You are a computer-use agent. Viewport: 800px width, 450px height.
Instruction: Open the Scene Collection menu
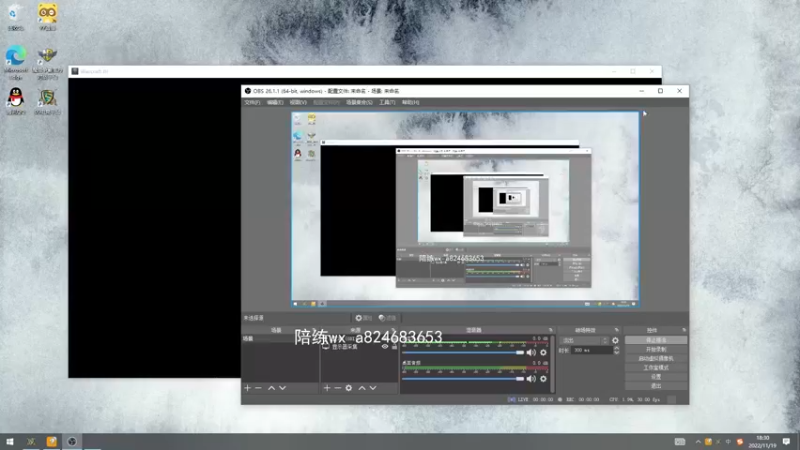(x=359, y=103)
